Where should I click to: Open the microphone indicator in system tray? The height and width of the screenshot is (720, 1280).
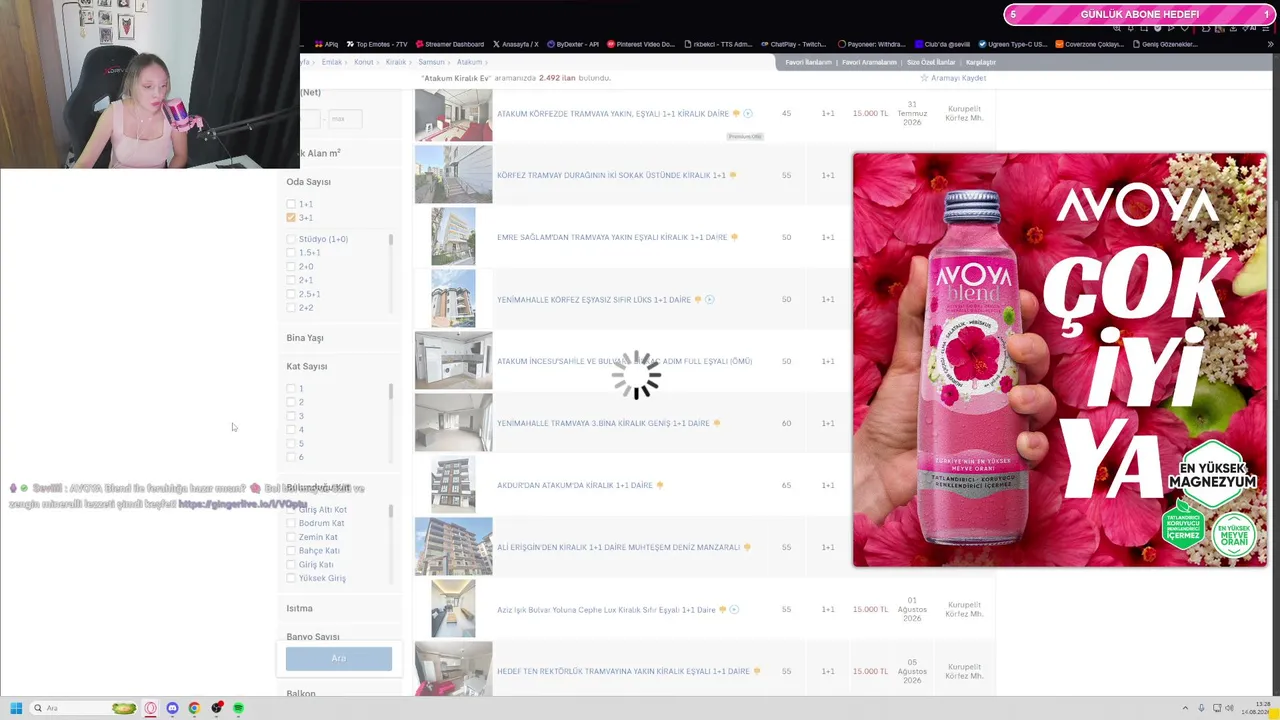pyautogui.click(x=1201, y=708)
